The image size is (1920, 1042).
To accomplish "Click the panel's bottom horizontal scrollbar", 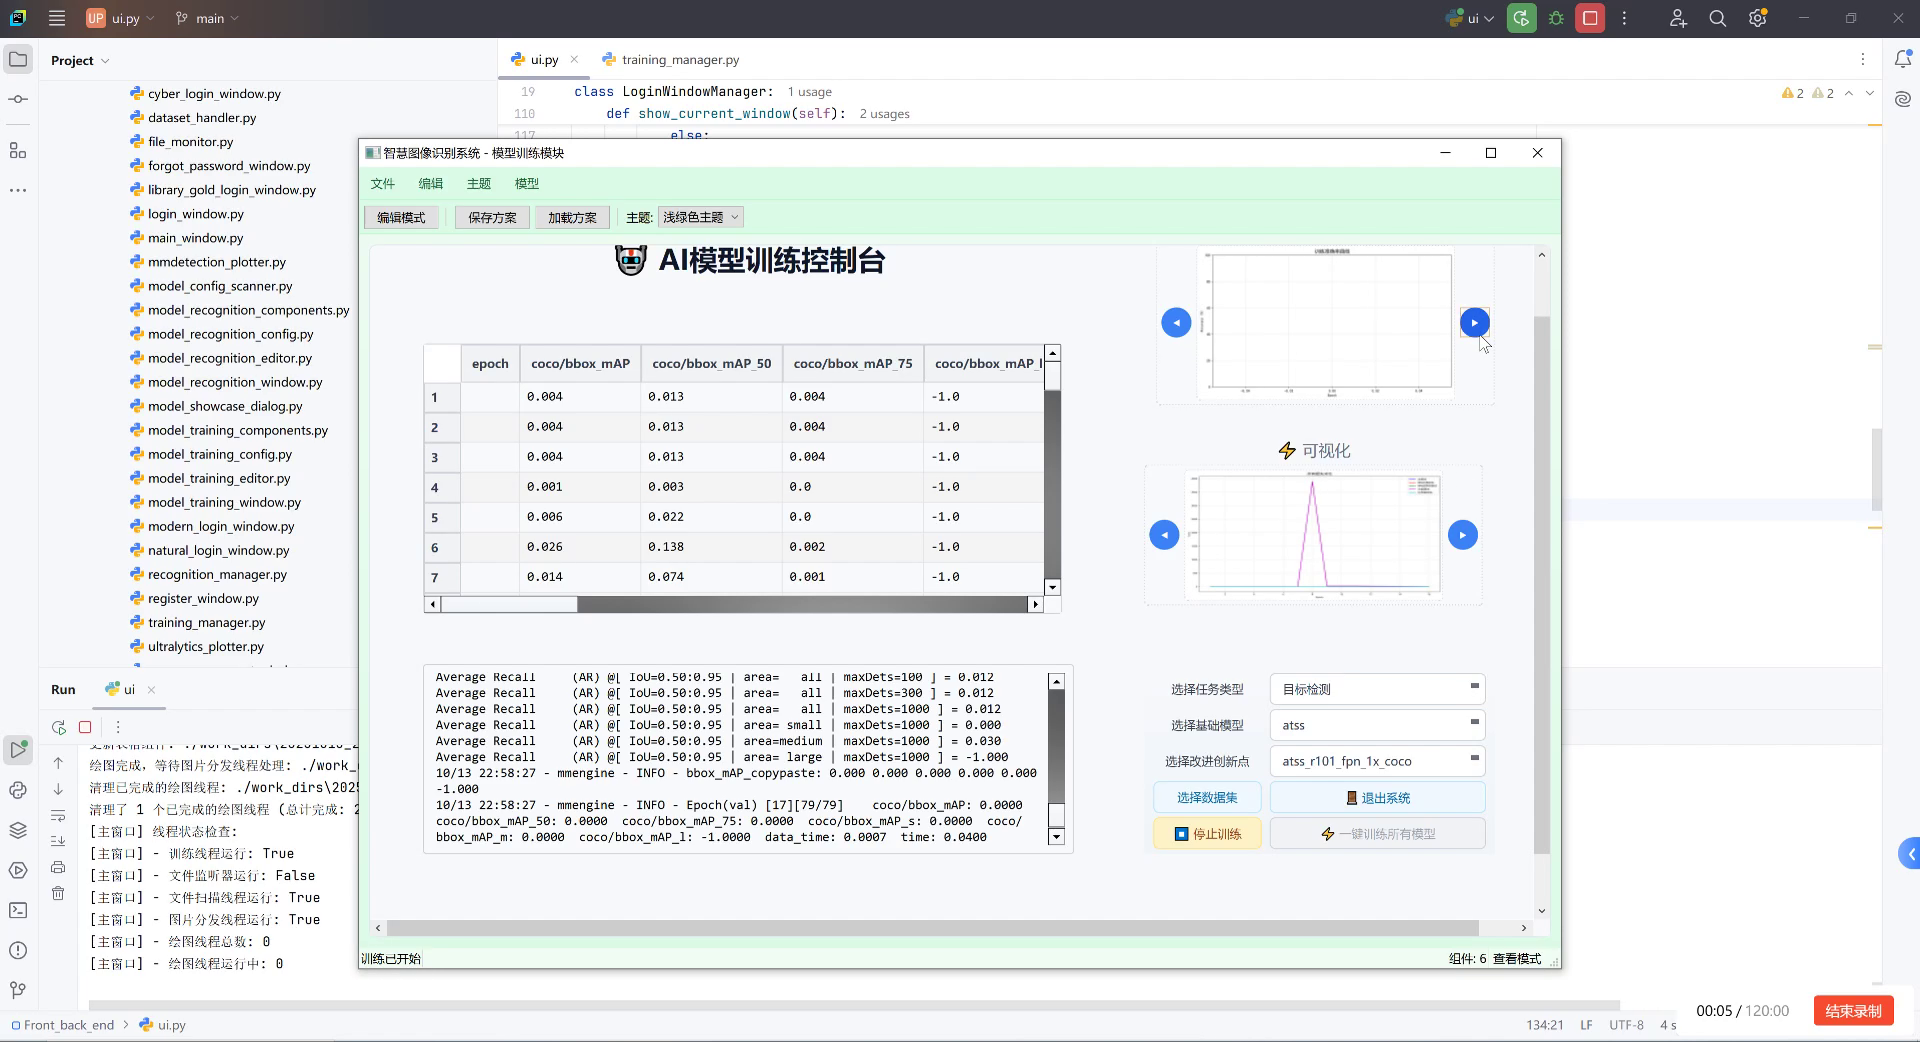I will 932,928.
